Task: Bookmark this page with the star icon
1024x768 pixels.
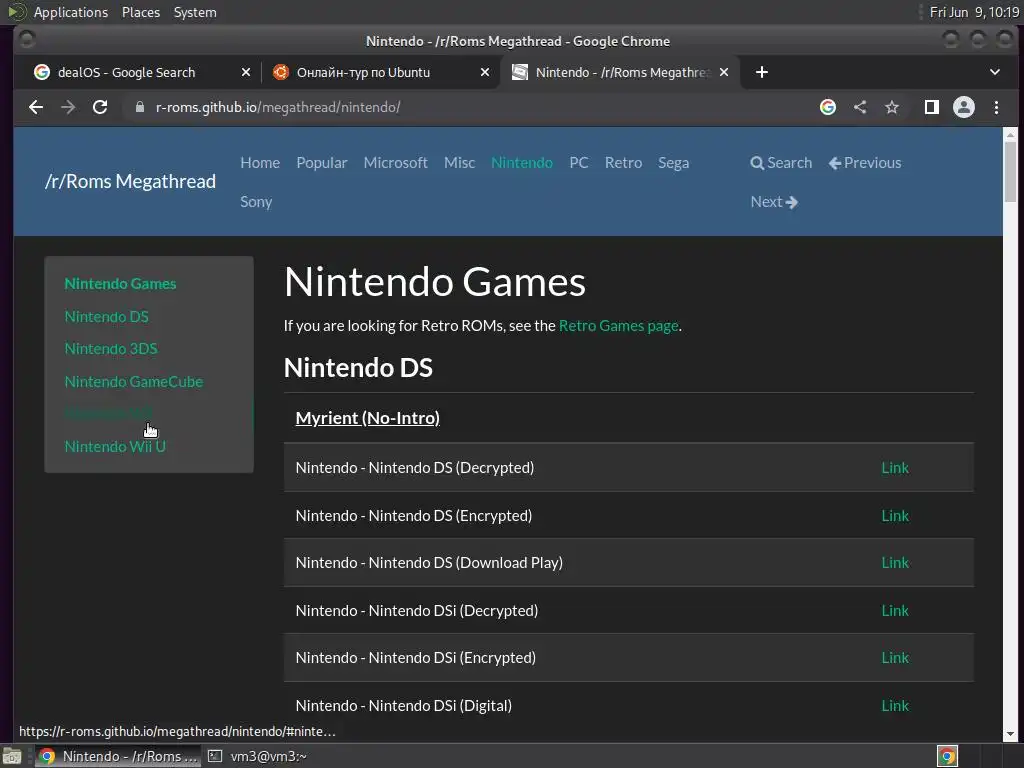Action: pyautogui.click(x=892, y=107)
